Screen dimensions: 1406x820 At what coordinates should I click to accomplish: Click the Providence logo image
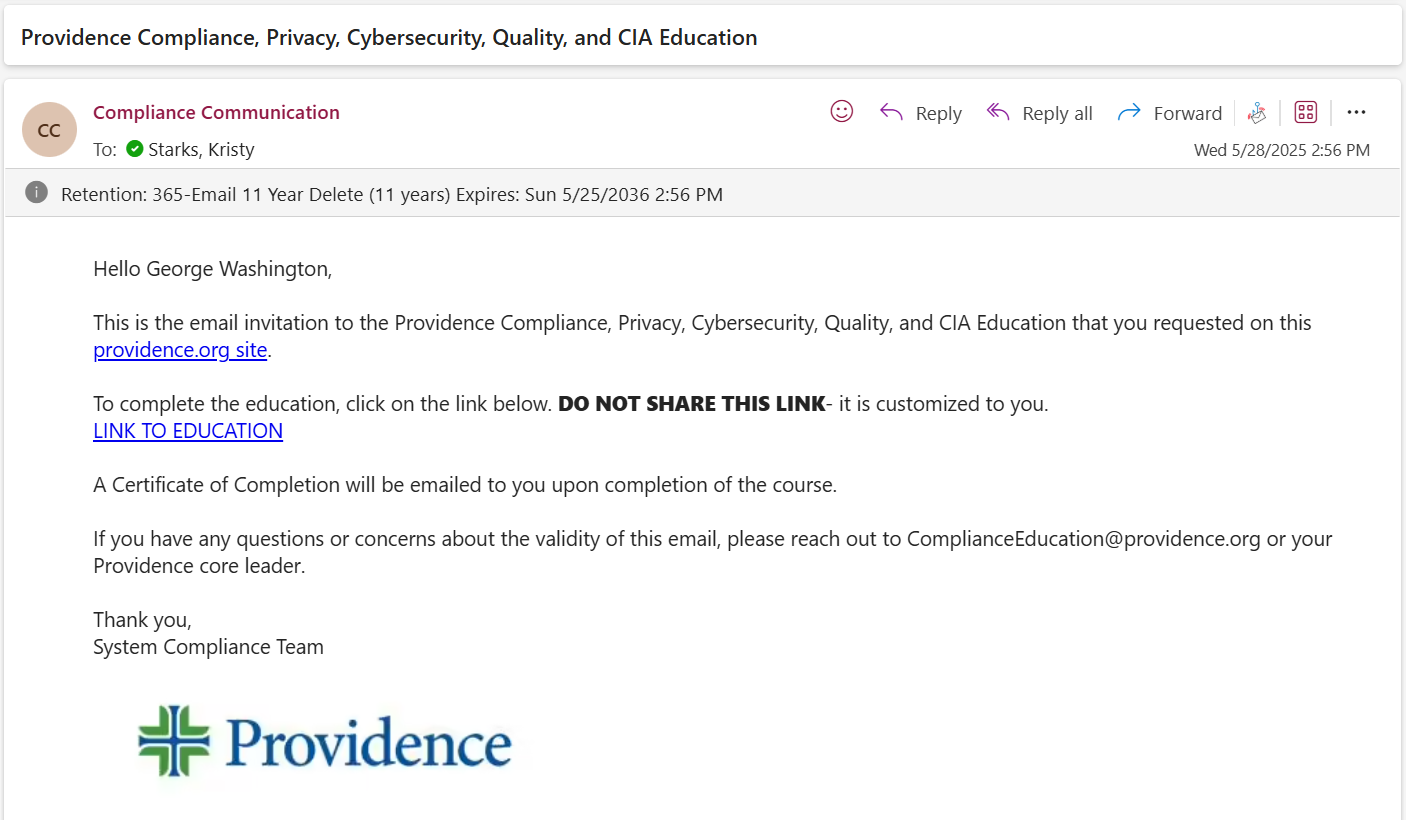(x=325, y=741)
